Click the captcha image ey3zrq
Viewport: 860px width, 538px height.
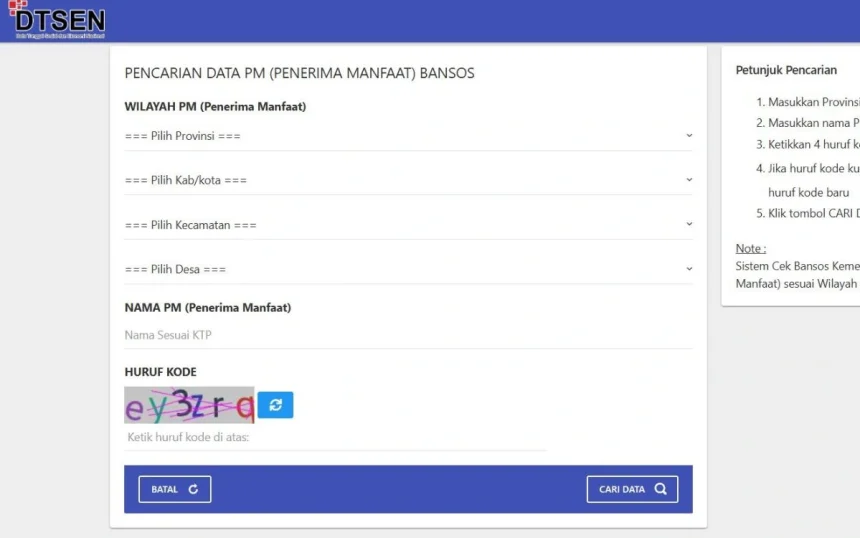(189, 405)
